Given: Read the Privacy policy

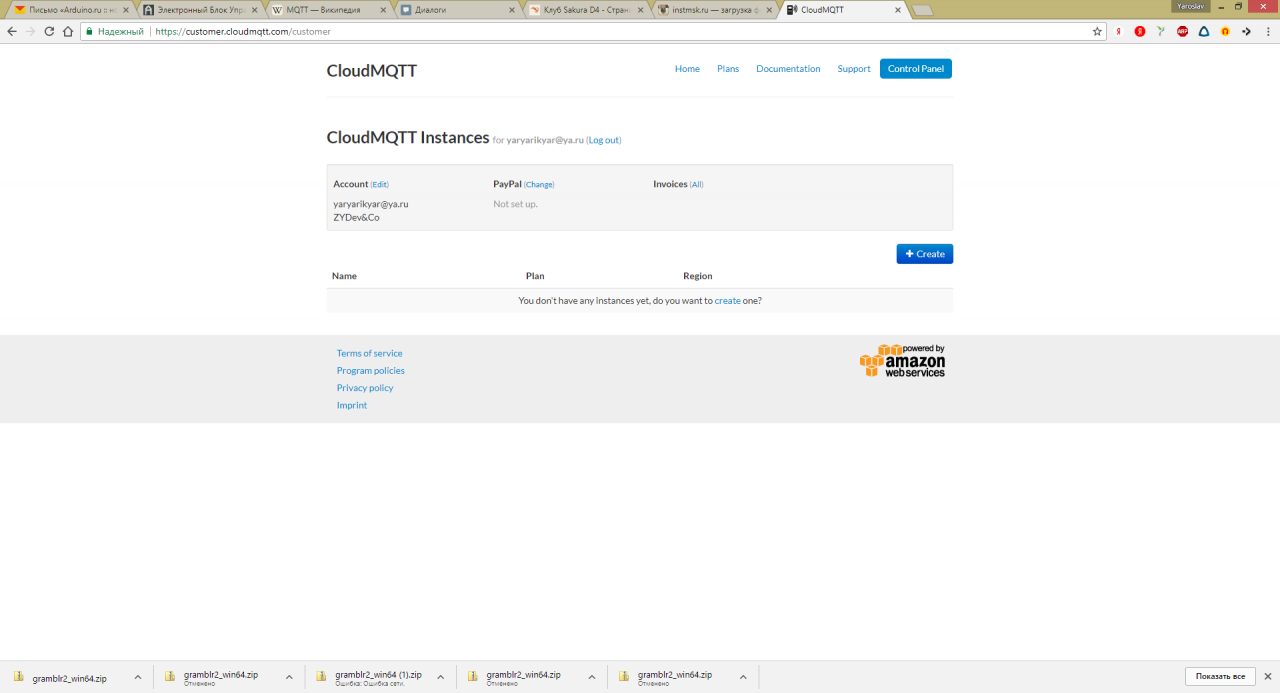Looking at the screenshot, I should [365, 388].
